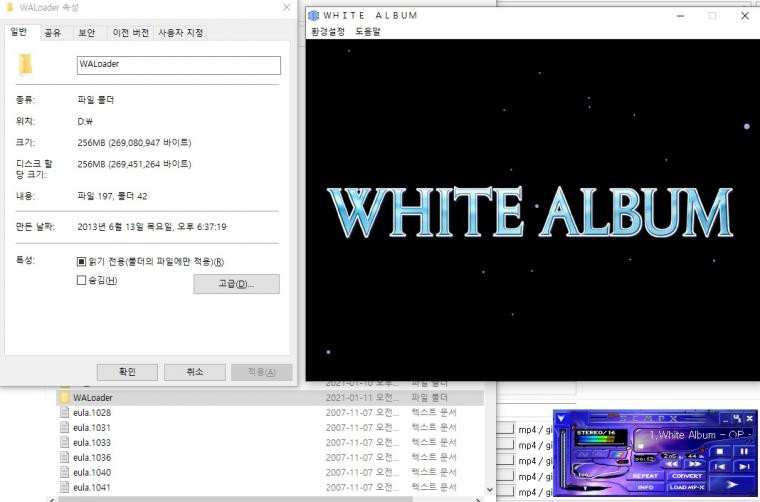Minimize the WHITE ALBUM game window
Image resolution: width=760 pixels, height=502 pixels.
681,16
